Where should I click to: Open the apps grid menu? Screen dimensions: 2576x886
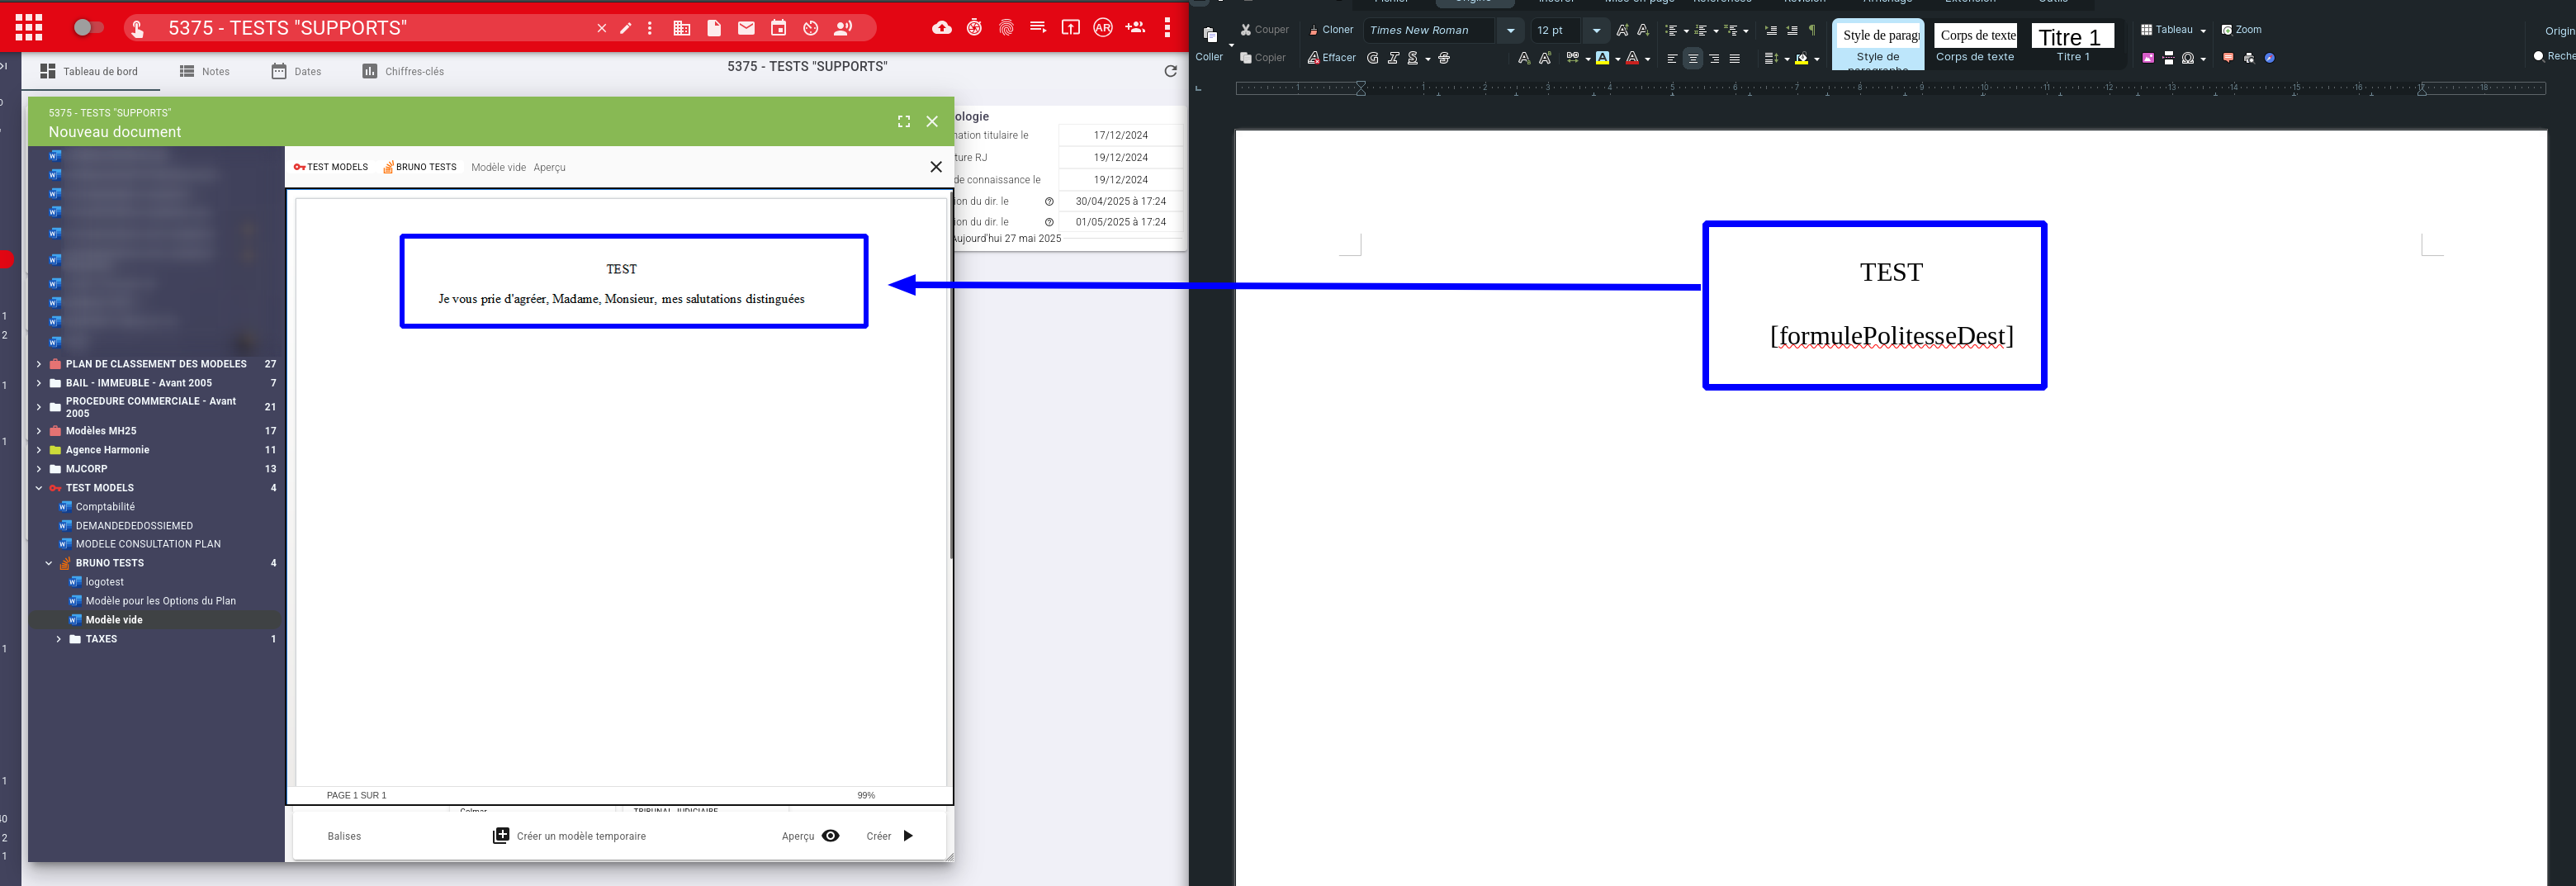[29, 28]
